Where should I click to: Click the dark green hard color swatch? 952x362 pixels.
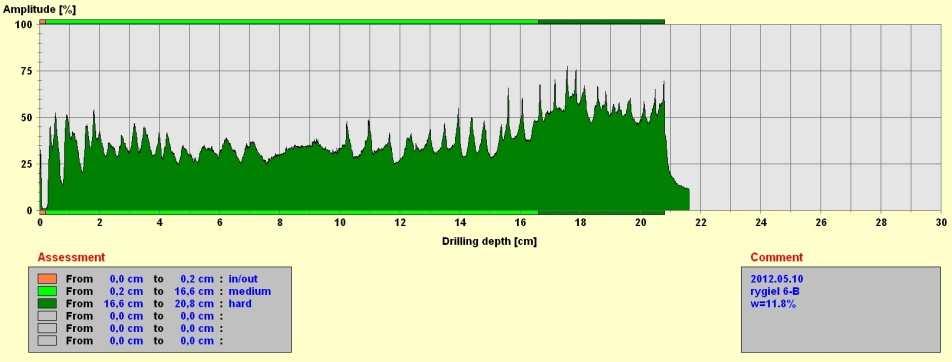(x=47, y=303)
